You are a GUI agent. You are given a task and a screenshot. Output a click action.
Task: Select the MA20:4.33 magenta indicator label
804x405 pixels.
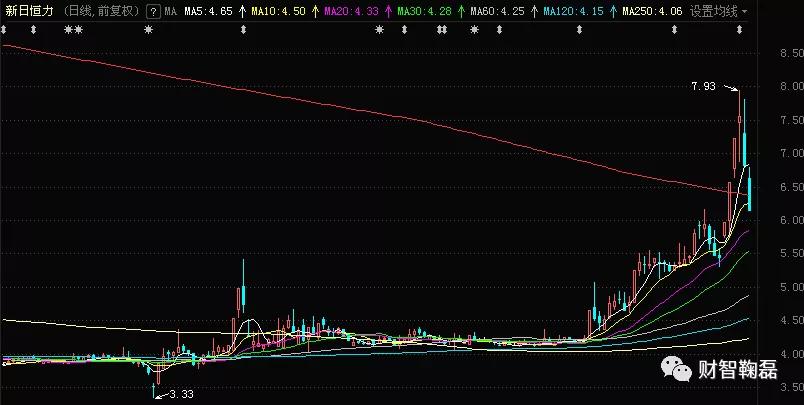(x=352, y=11)
